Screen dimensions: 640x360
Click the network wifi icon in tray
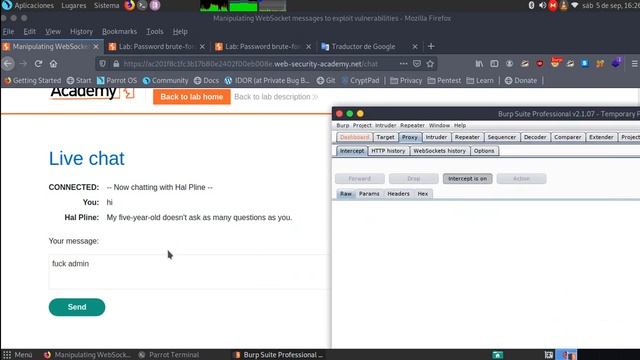point(575,5)
